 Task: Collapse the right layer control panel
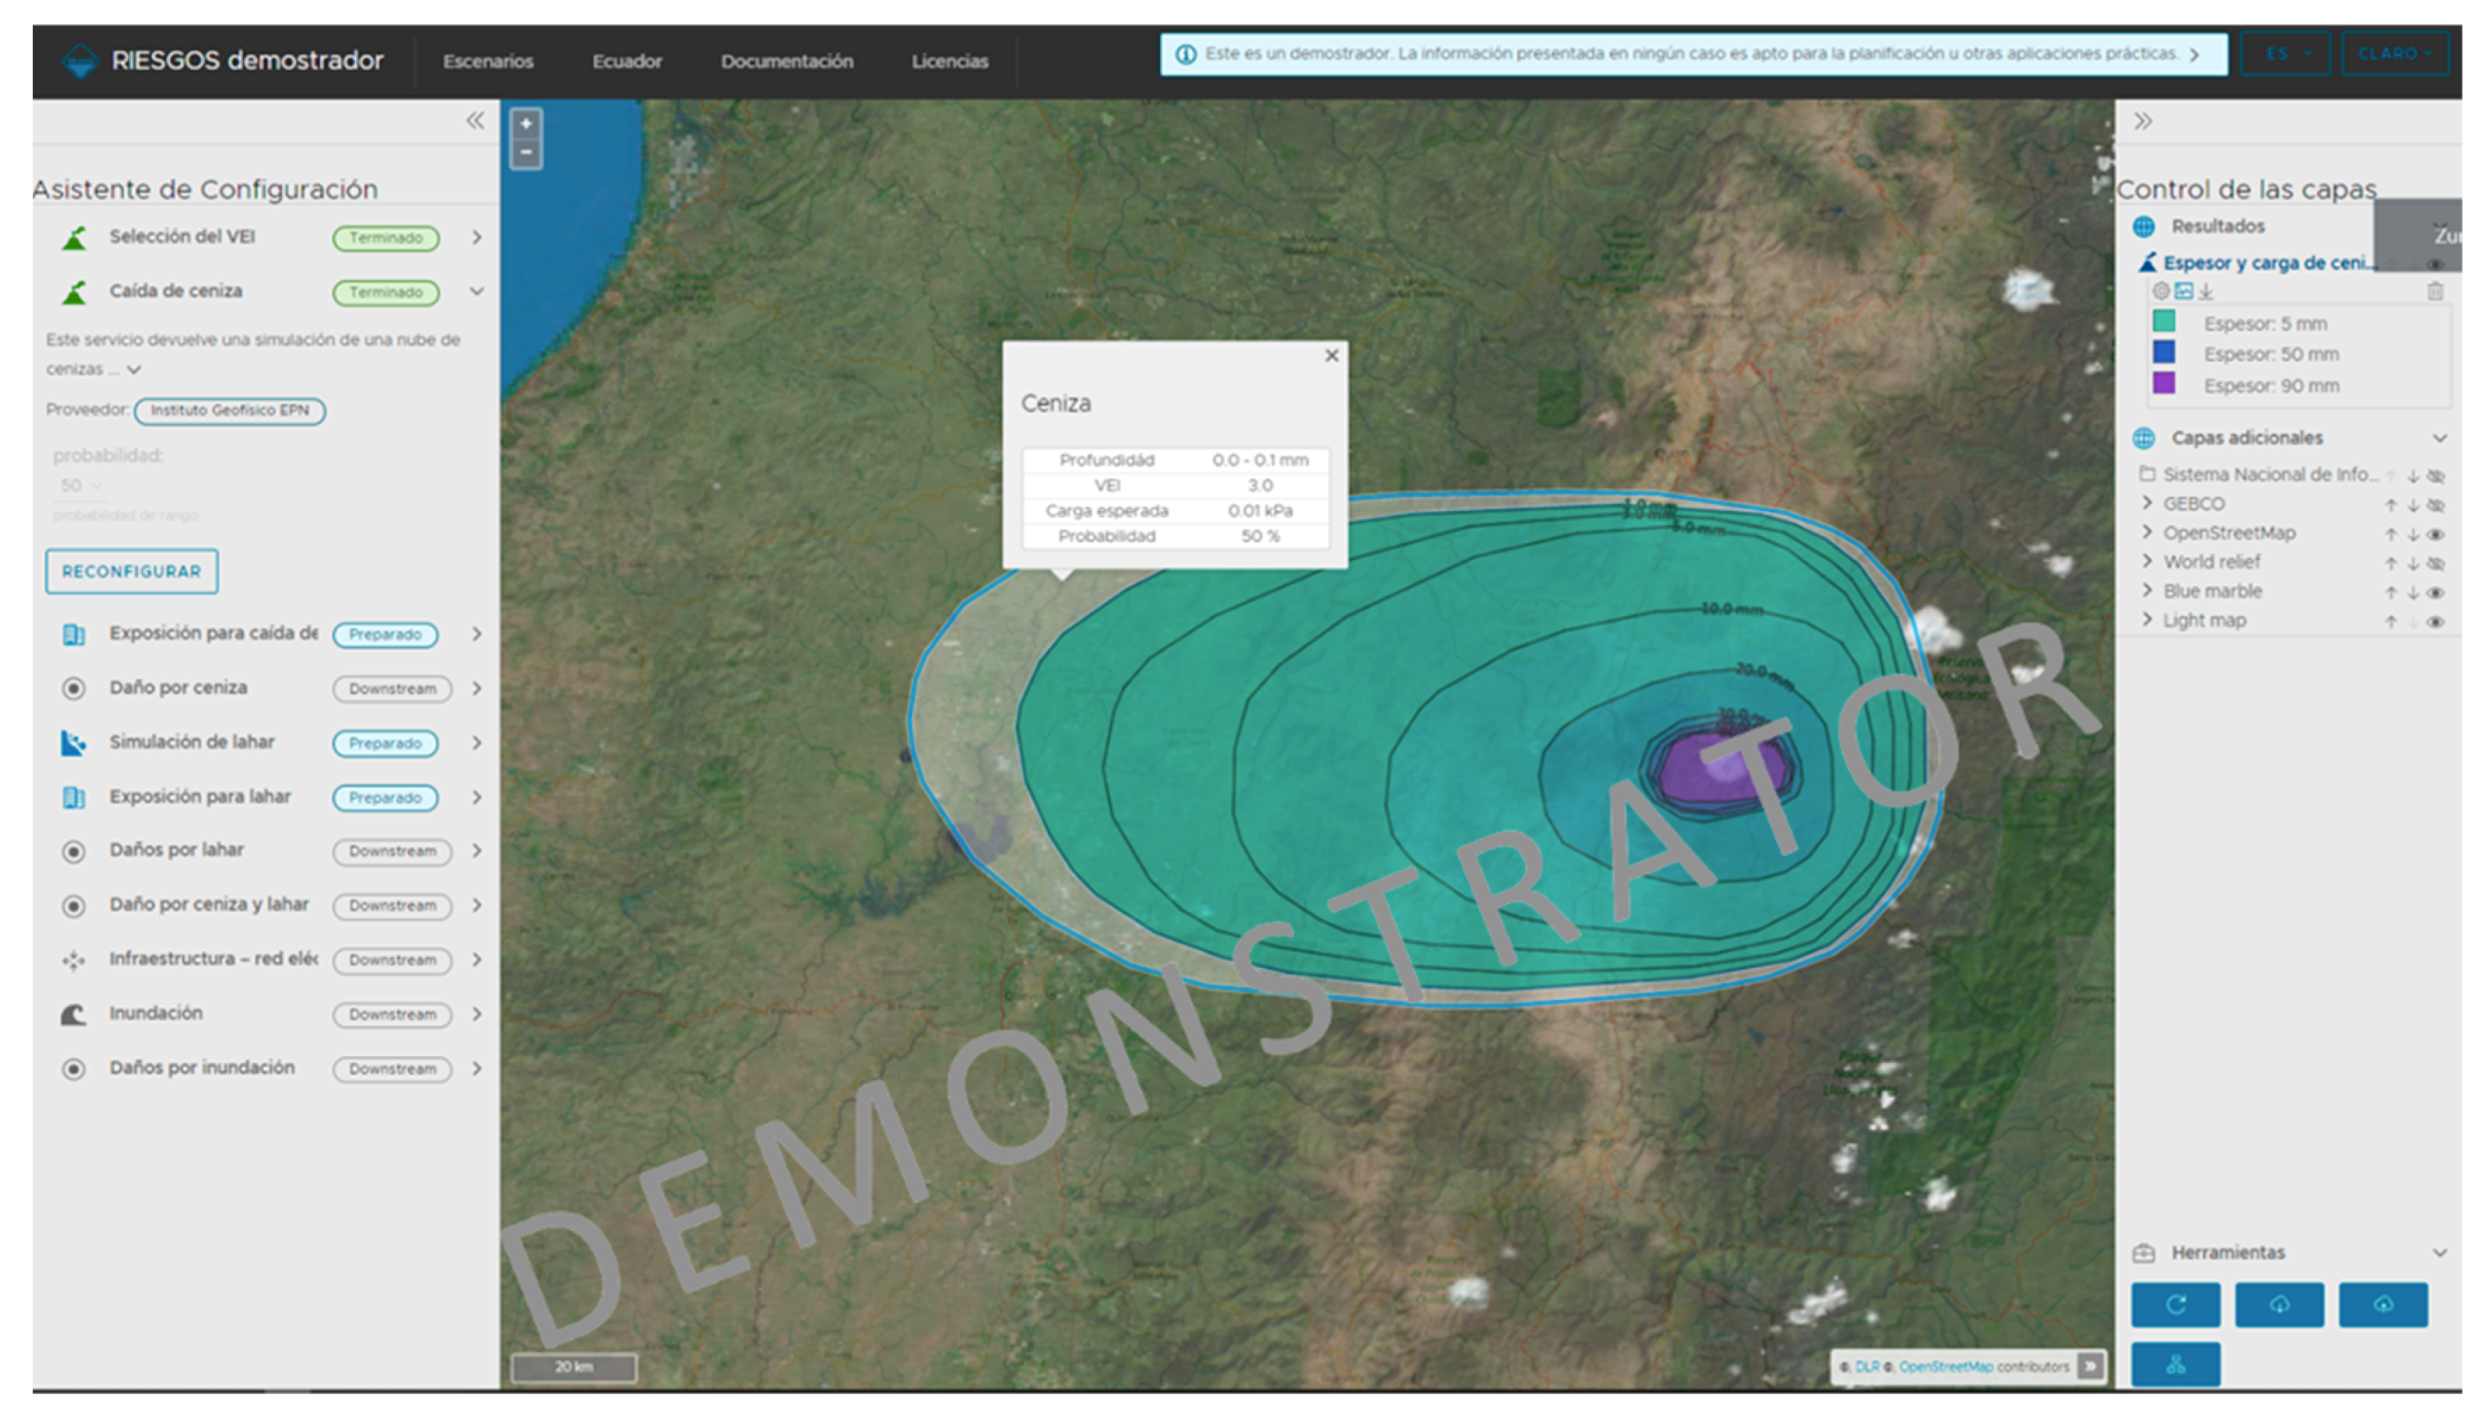(2143, 122)
